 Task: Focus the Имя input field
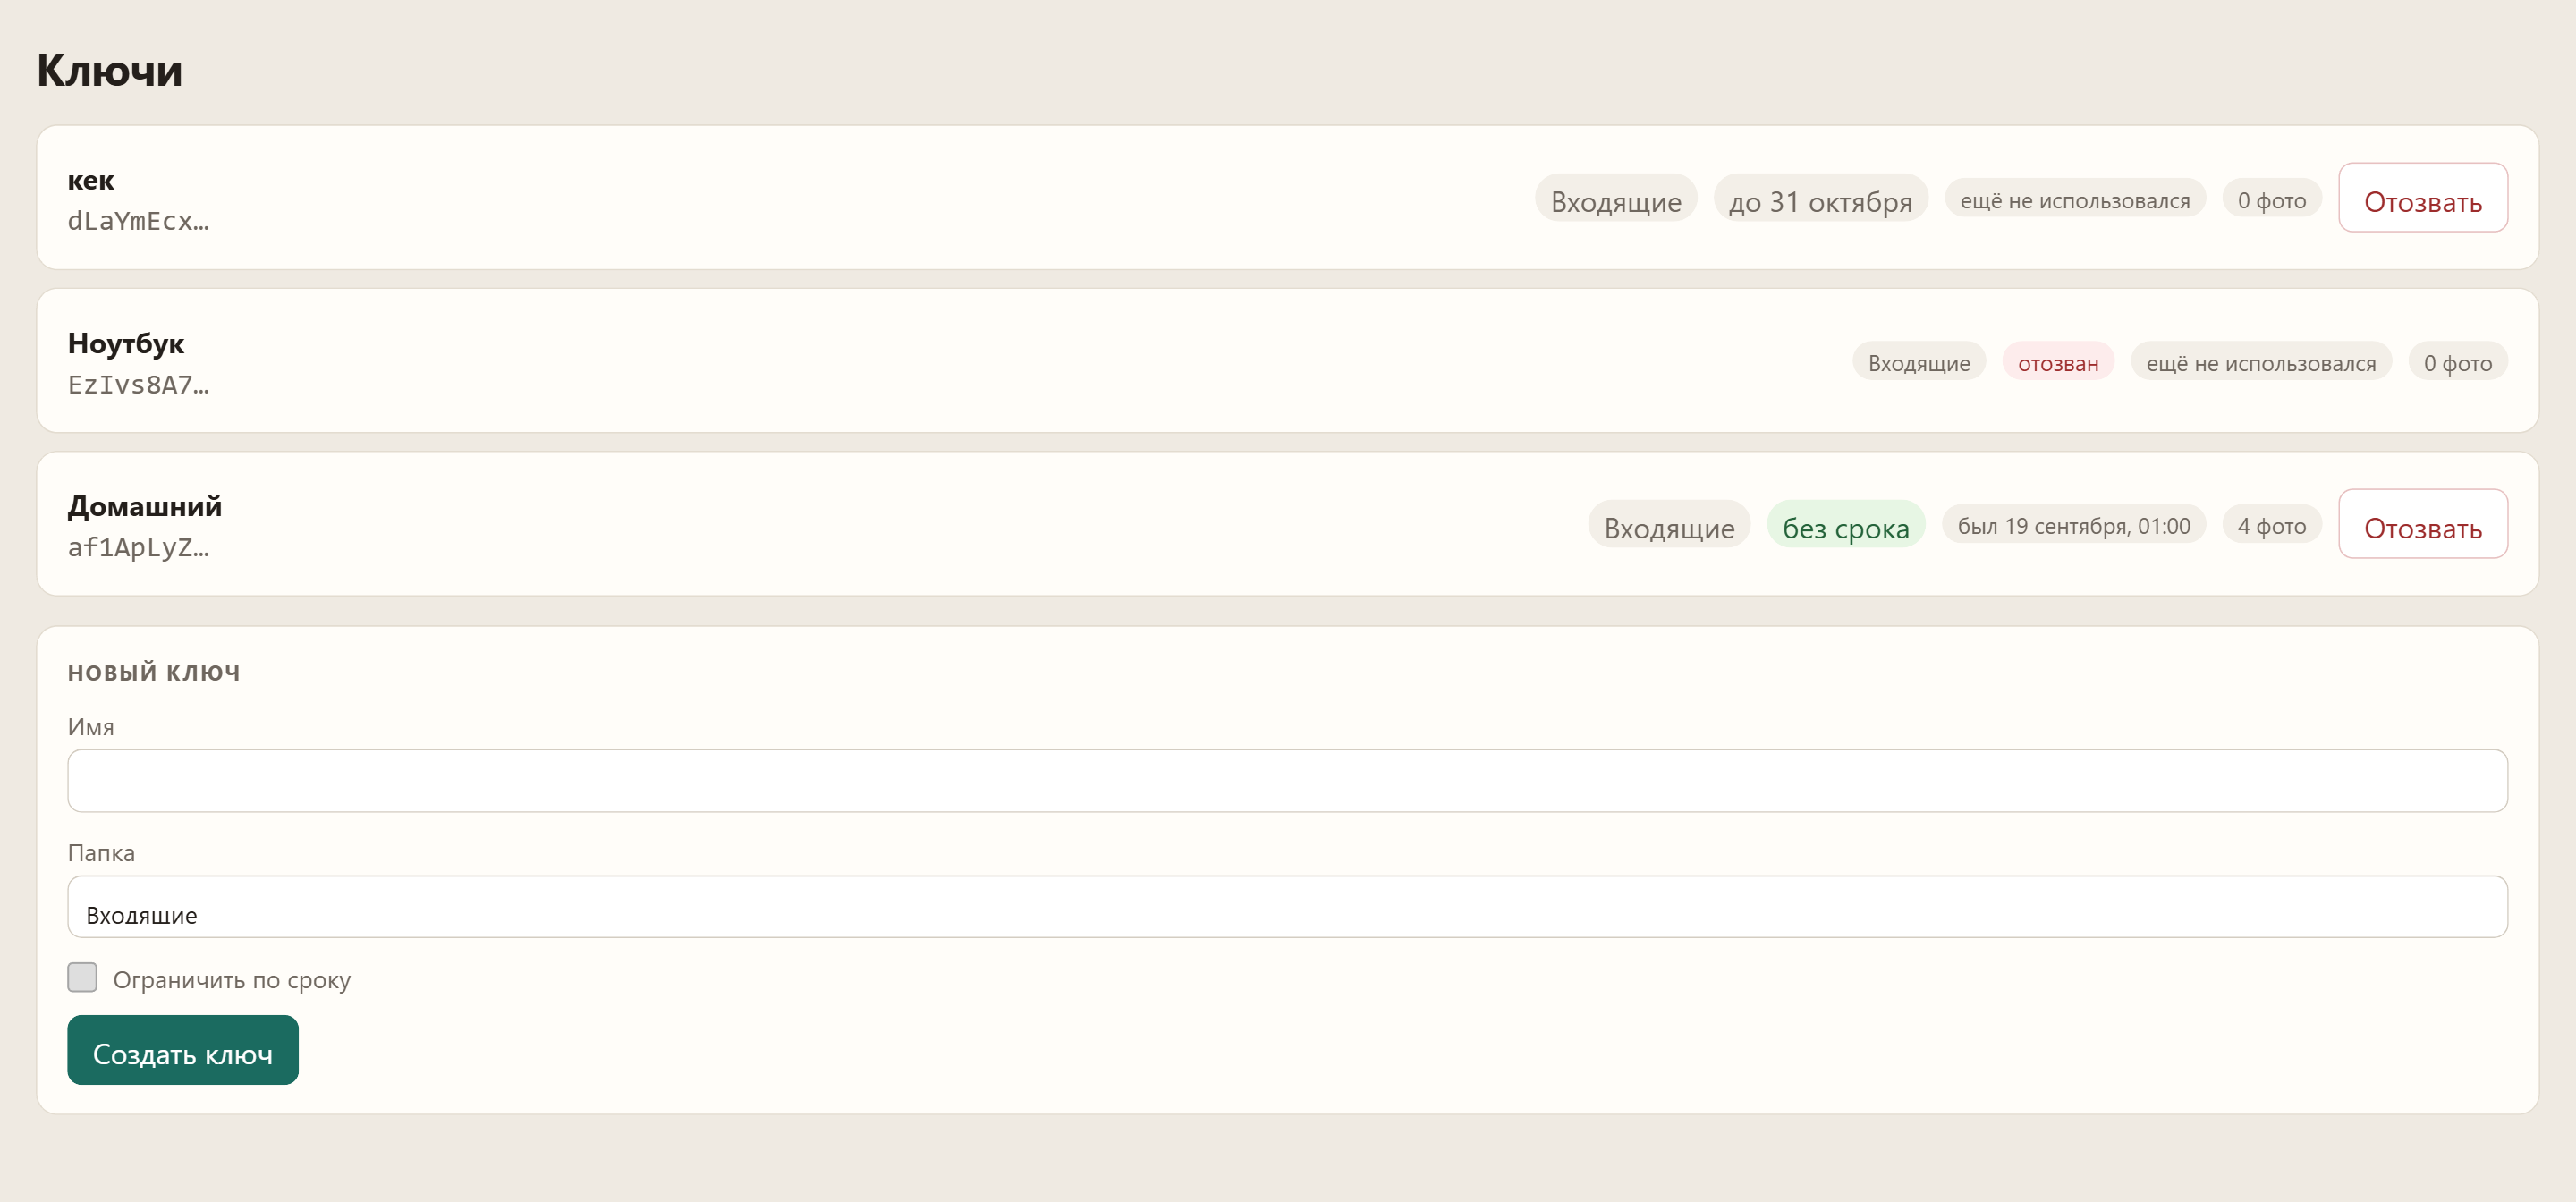coord(1287,781)
